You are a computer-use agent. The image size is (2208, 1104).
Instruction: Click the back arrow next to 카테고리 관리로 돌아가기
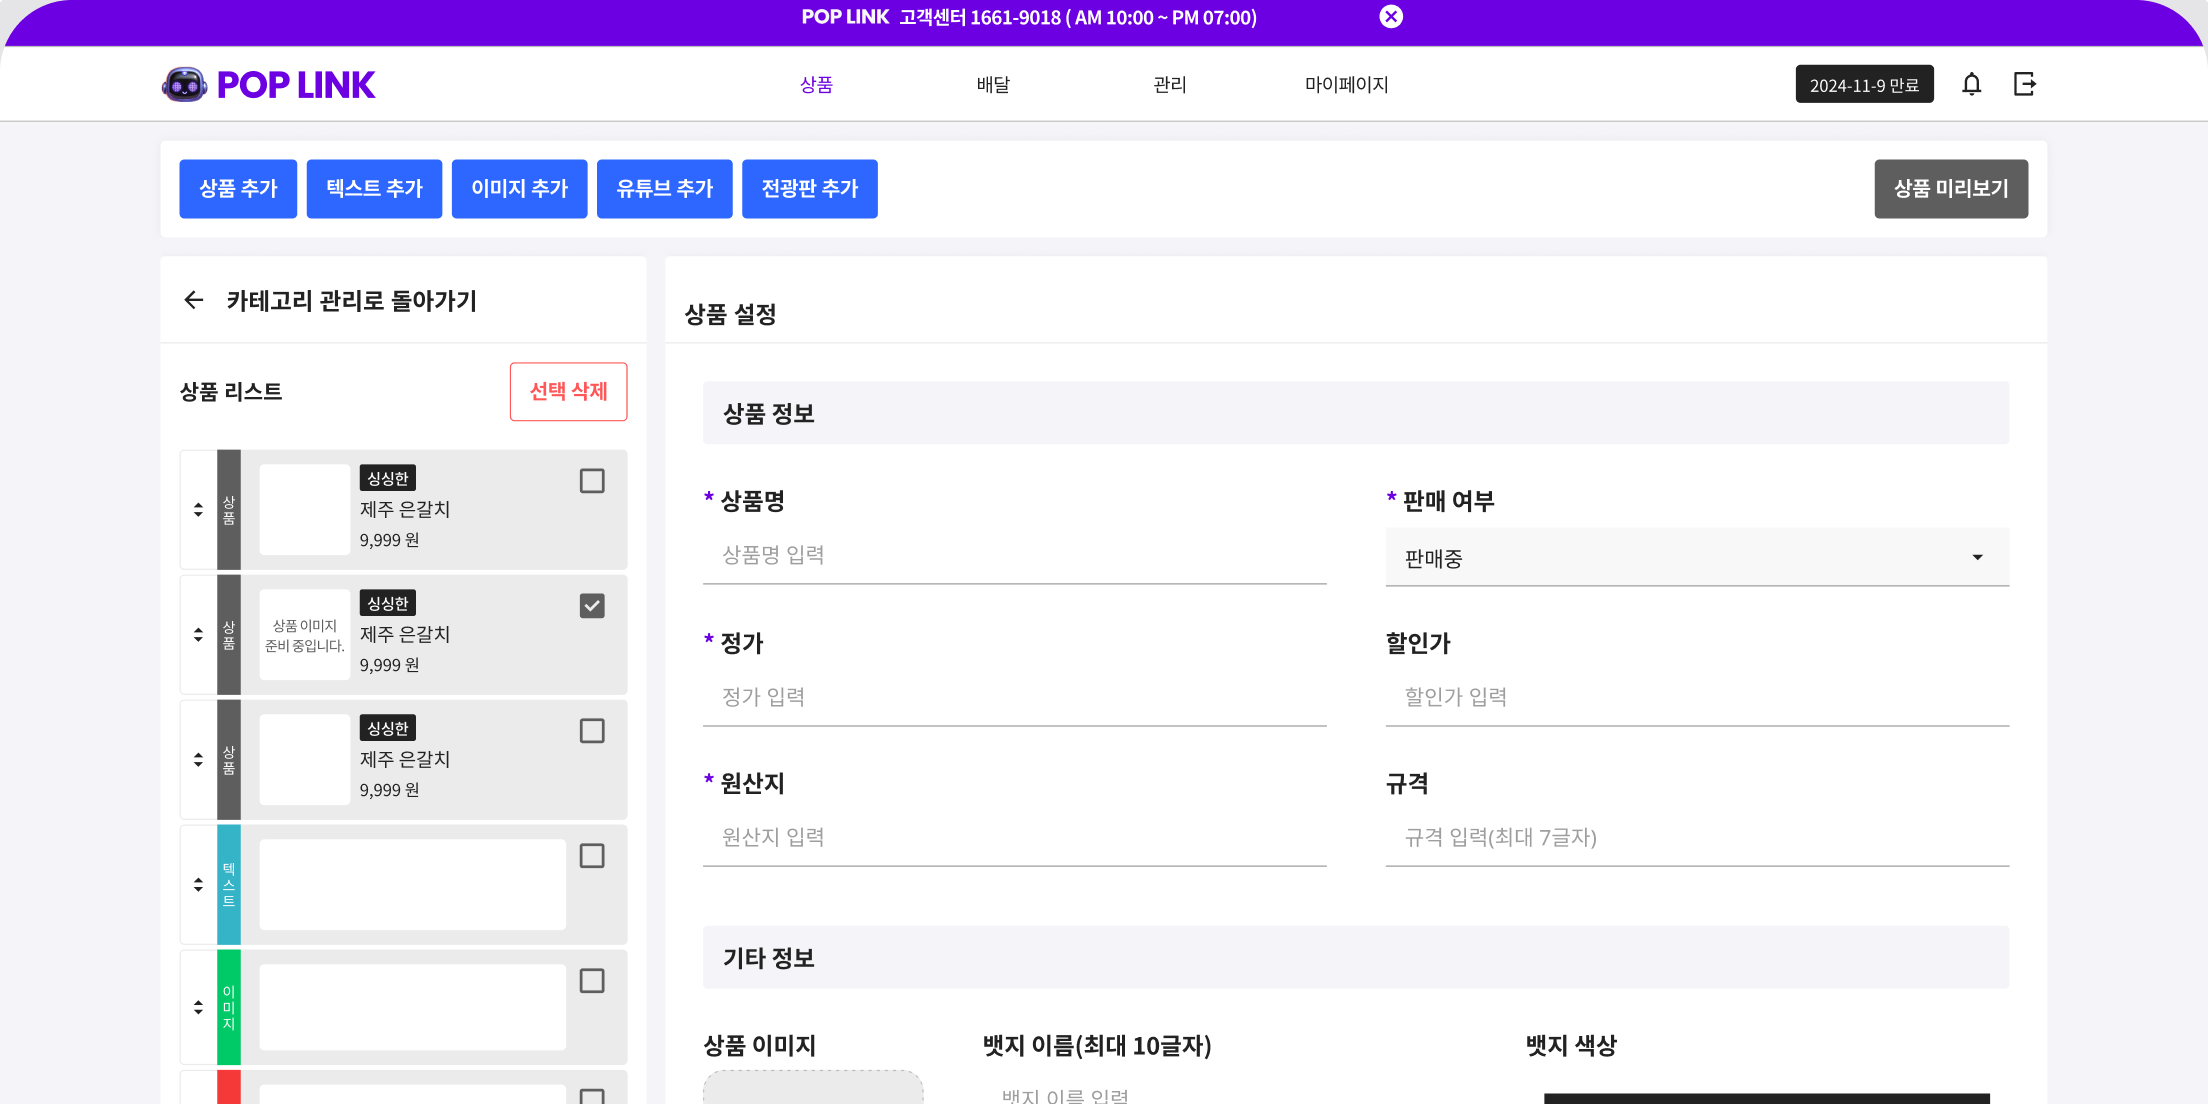pyautogui.click(x=194, y=300)
